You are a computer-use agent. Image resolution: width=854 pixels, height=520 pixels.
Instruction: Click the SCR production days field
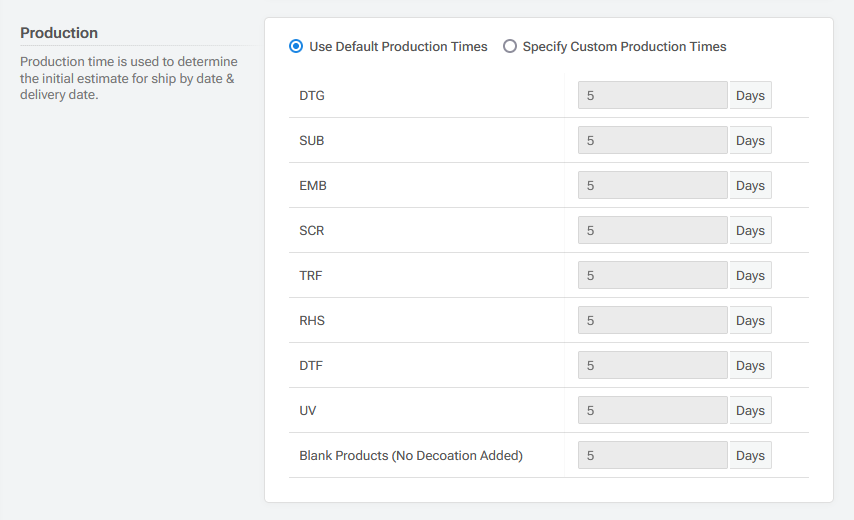point(652,230)
